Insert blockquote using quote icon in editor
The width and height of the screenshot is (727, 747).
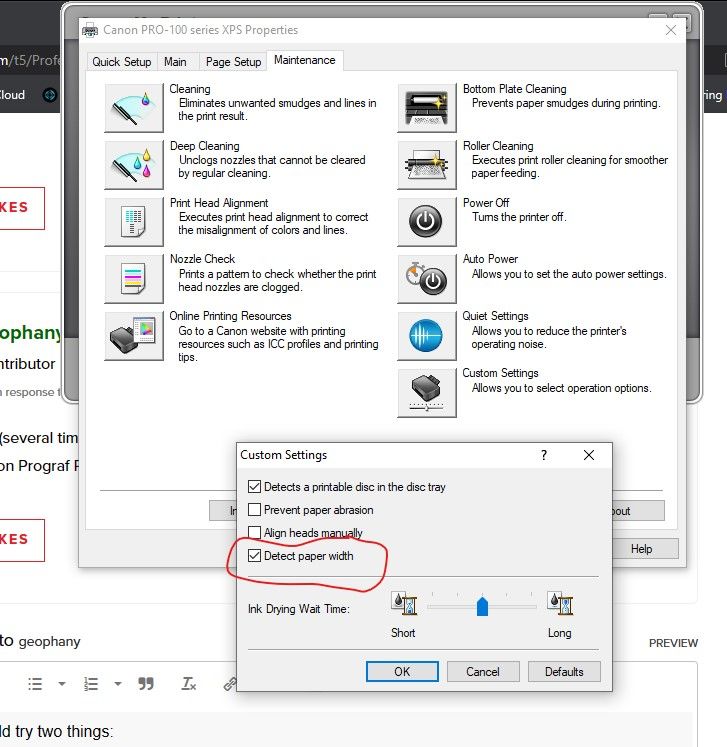(146, 684)
